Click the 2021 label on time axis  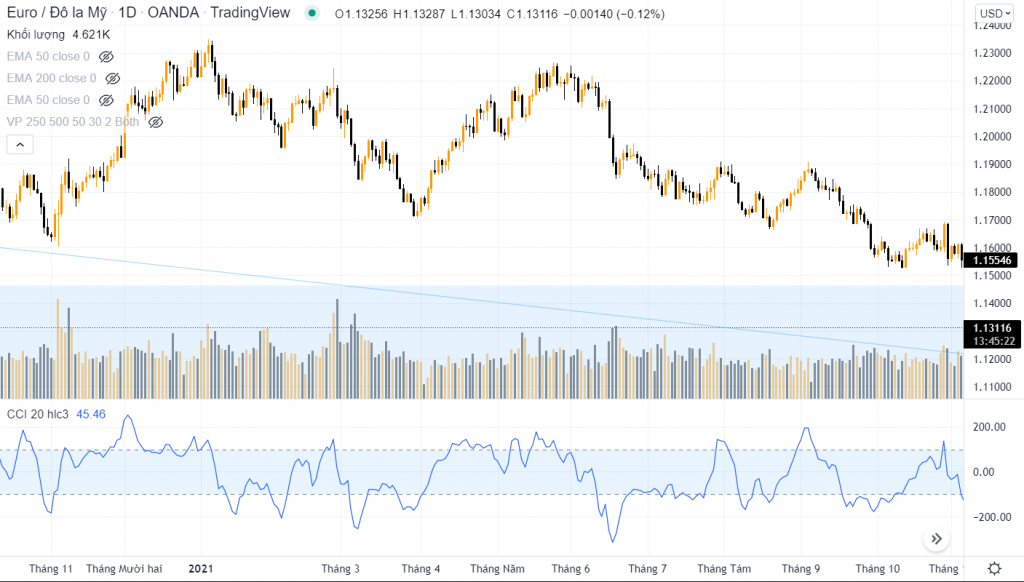pyautogui.click(x=200, y=568)
